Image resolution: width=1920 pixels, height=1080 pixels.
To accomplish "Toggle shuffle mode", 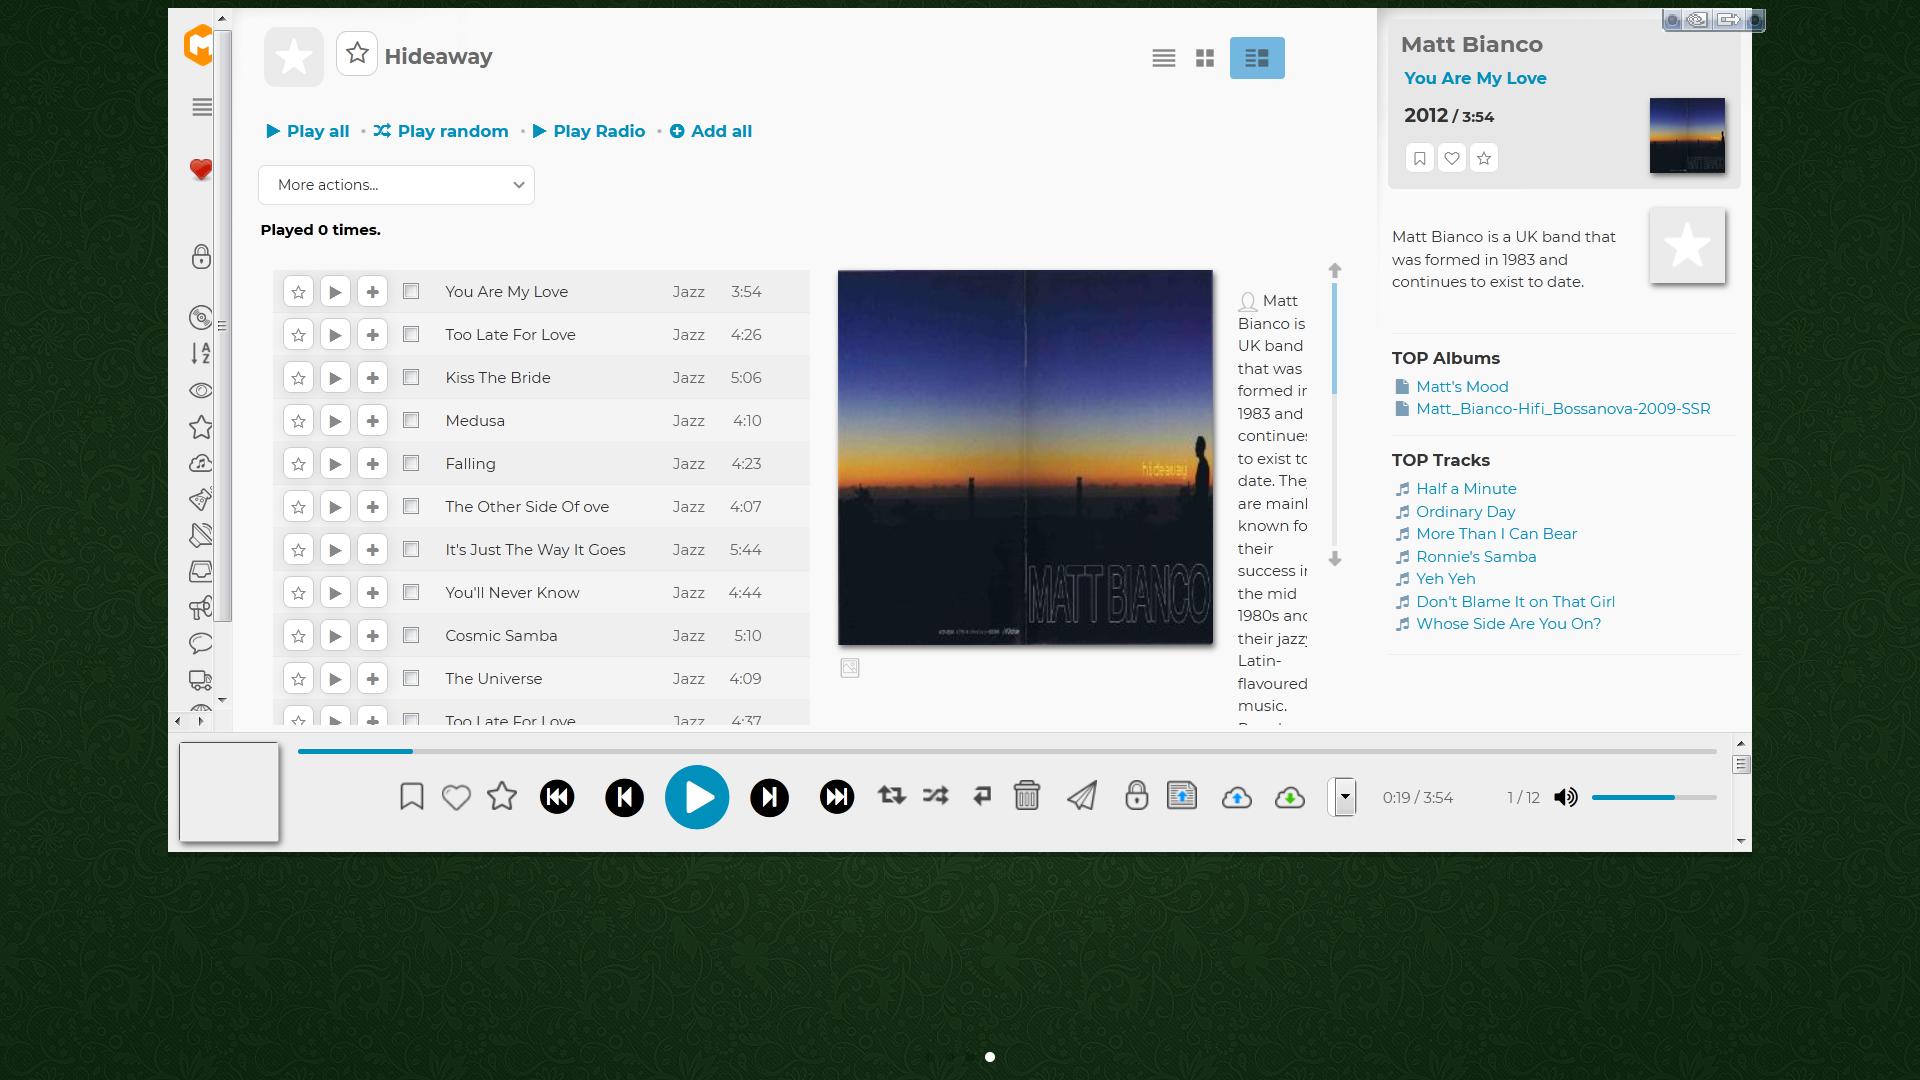I will point(936,796).
